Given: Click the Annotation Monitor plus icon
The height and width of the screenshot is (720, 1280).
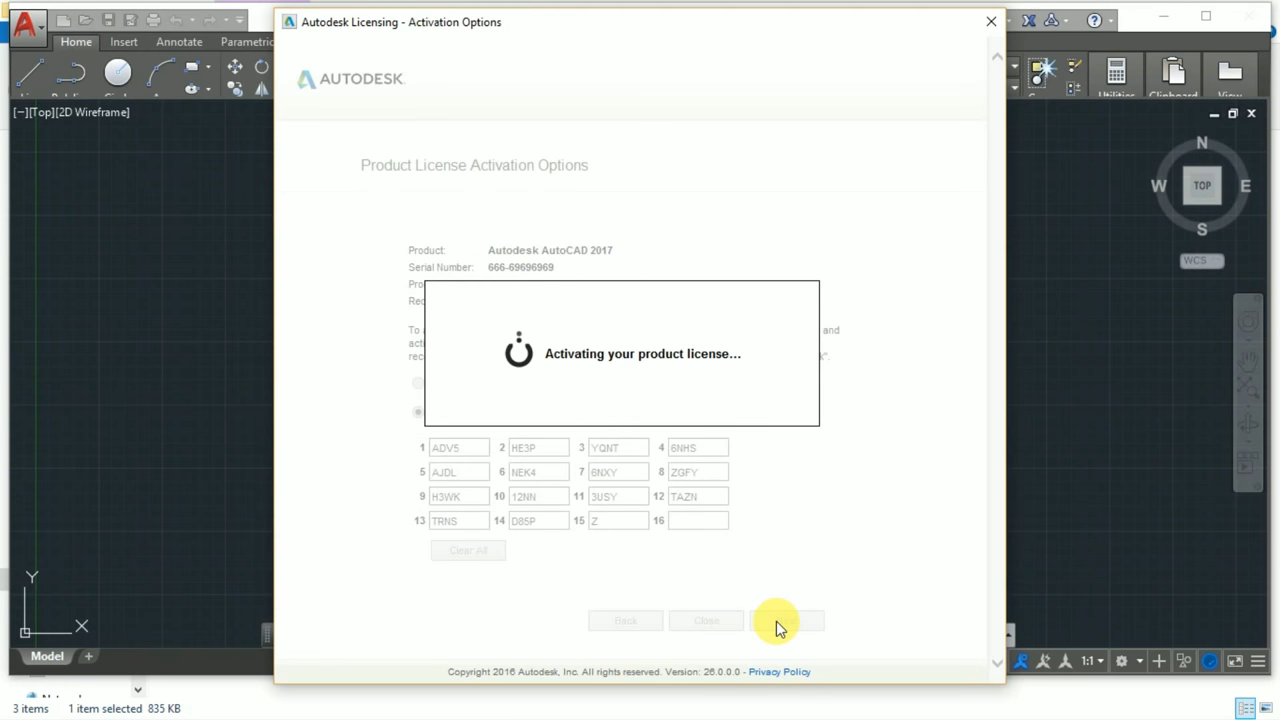Looking at the screenshot, I should point(1159,661).
